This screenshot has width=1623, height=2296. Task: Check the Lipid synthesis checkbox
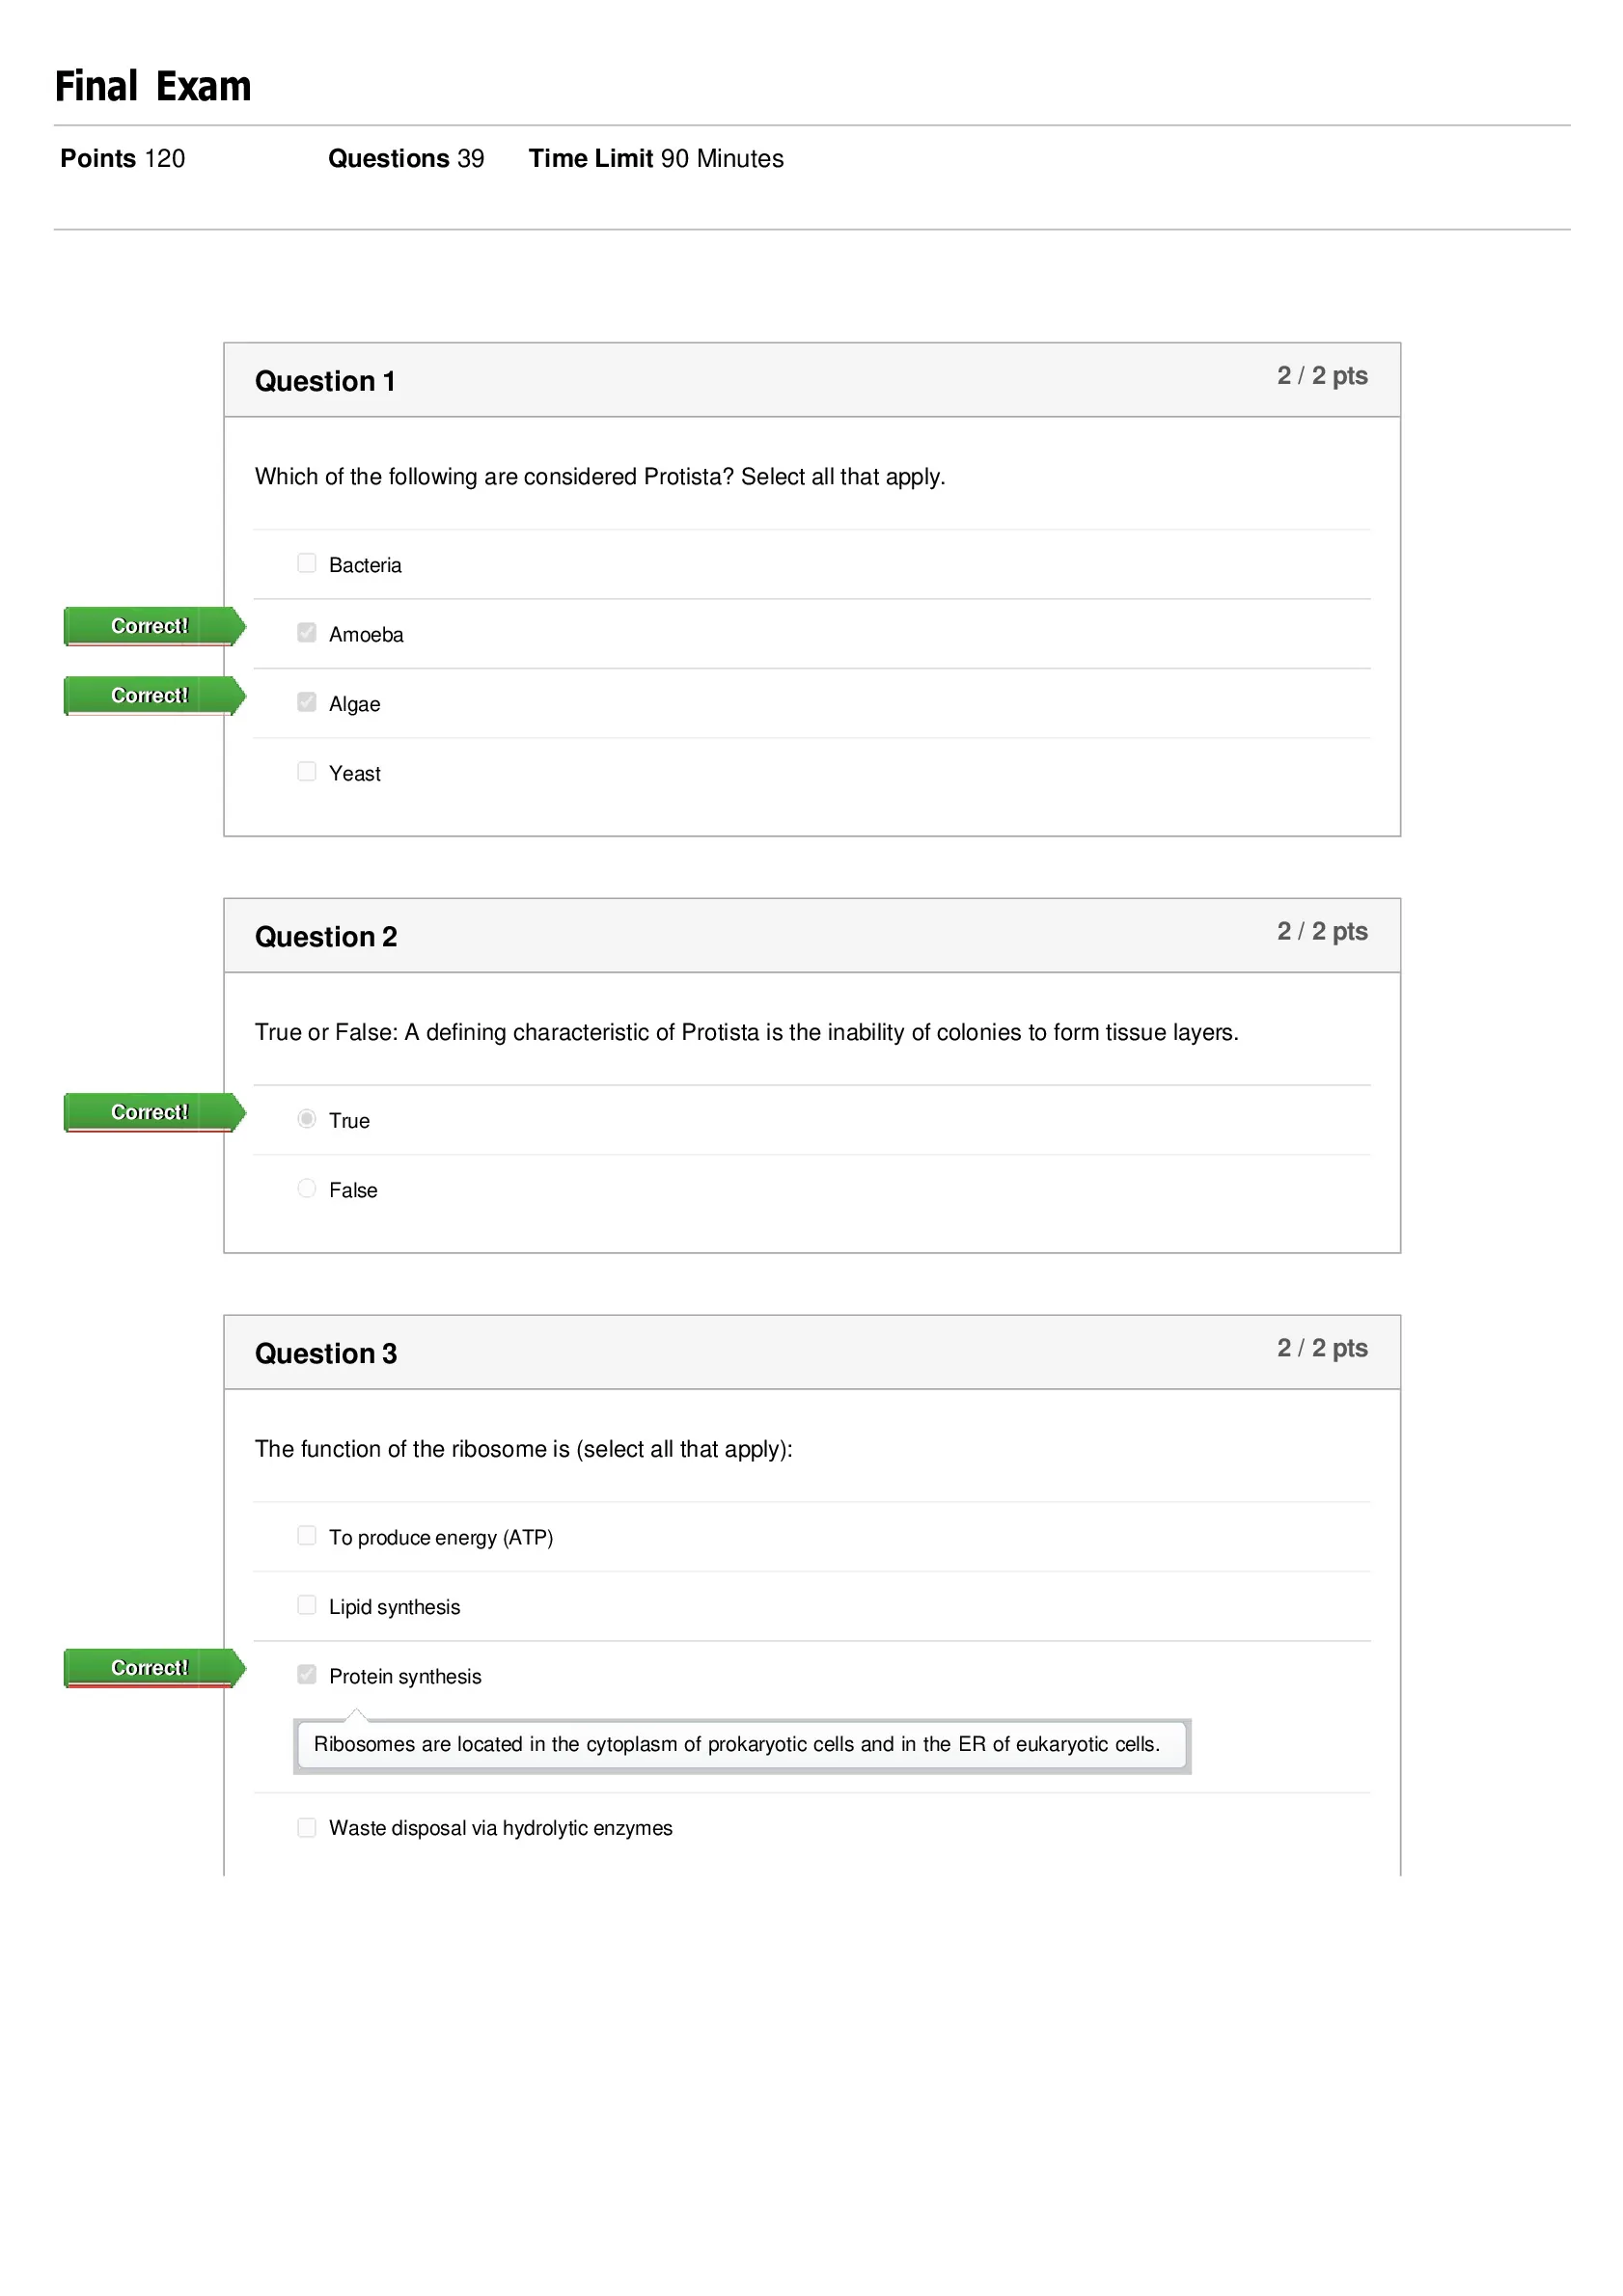[x=307, y=1605]
